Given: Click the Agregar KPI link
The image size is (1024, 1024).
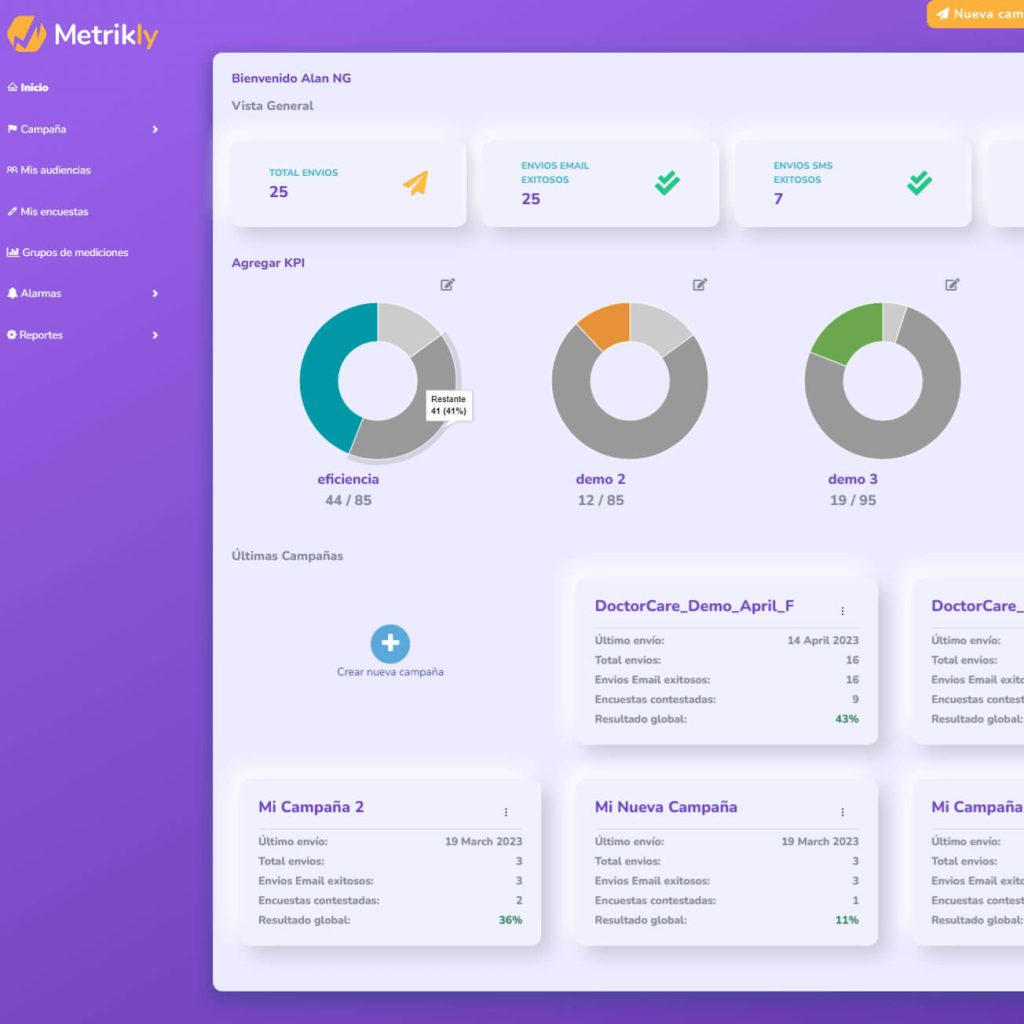Looking at the screenshot, I should tap(268, 263).
